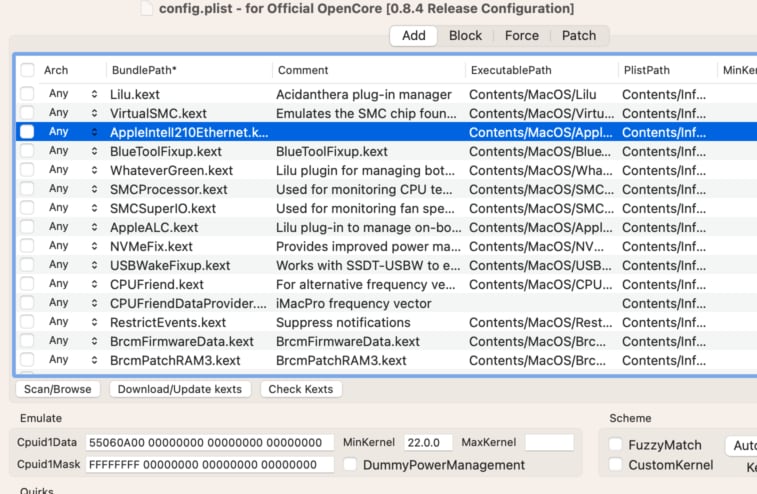Image resolution: width=757 pixels, height=494 pixels.
Task: Open Arch stepper for VirtualSMC.kext
Action: coord(94,113)
